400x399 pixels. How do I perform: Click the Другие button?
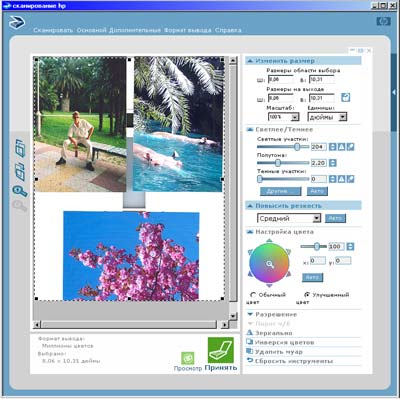click(x=280, y=191)
